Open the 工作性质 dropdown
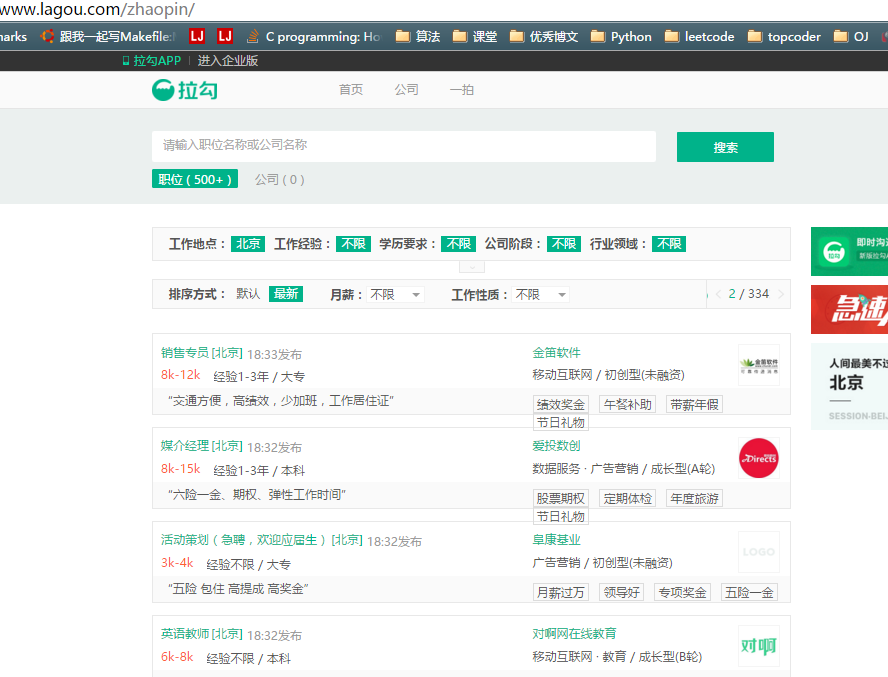Screen dimensions: 888x677 click(541, 295)
